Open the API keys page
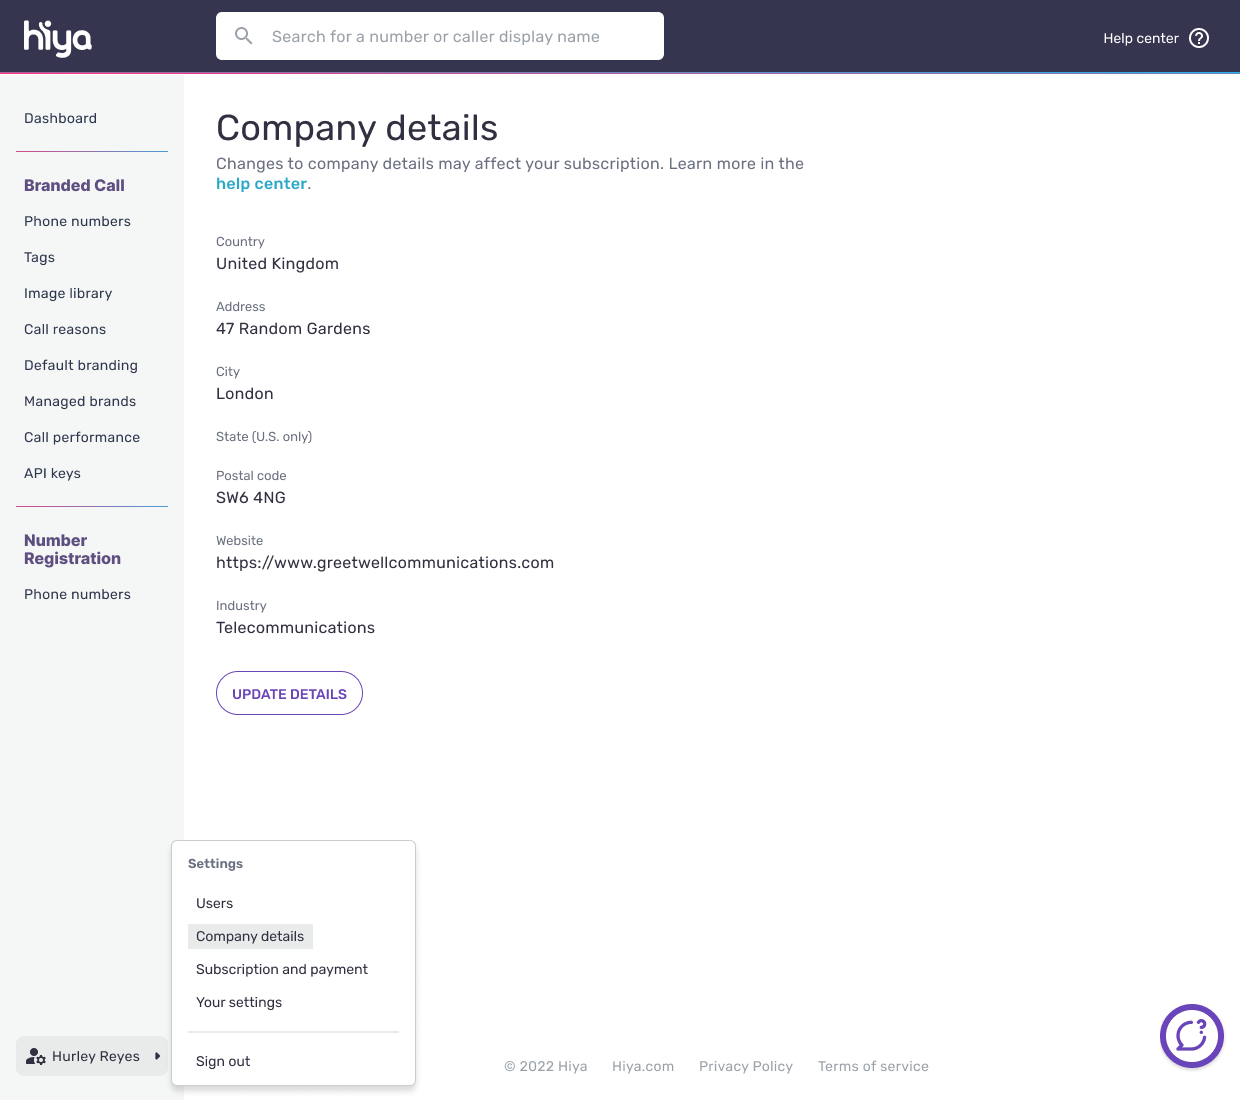This screenshot has width=1240, height=1100. tap(52, 473)
